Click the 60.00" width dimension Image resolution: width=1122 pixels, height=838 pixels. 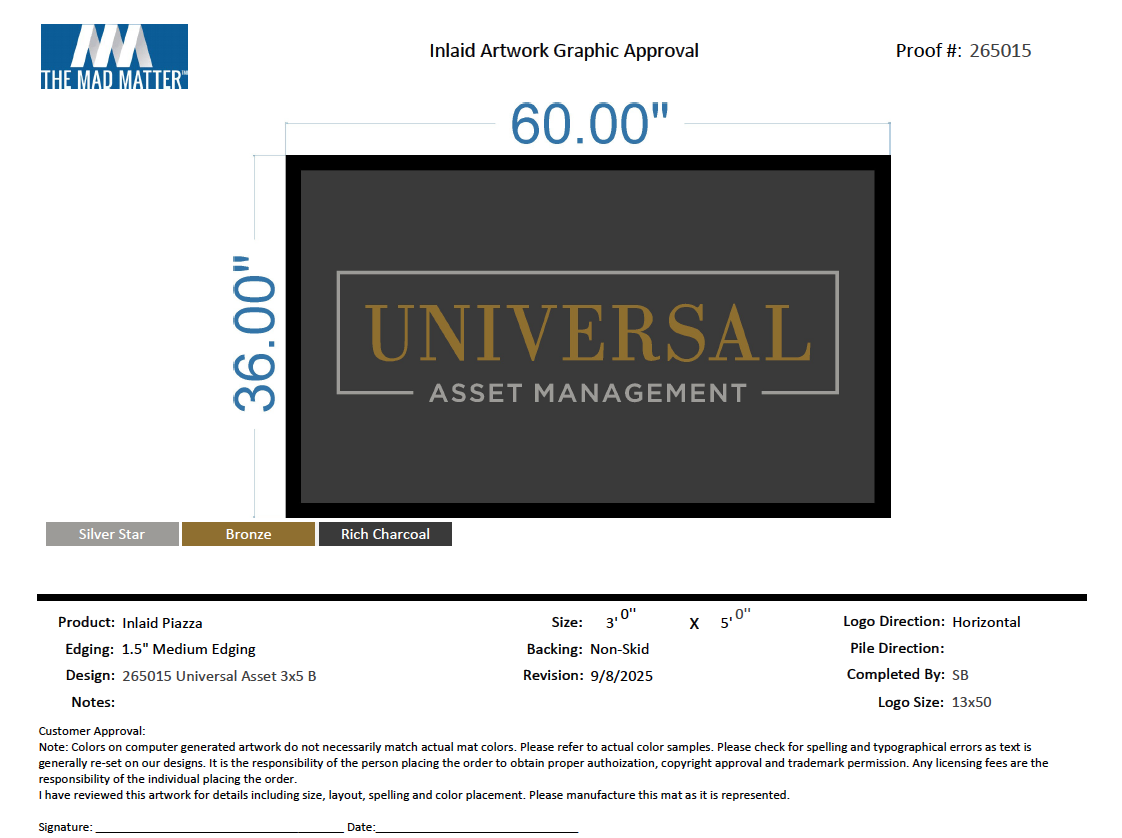[590, 124]
